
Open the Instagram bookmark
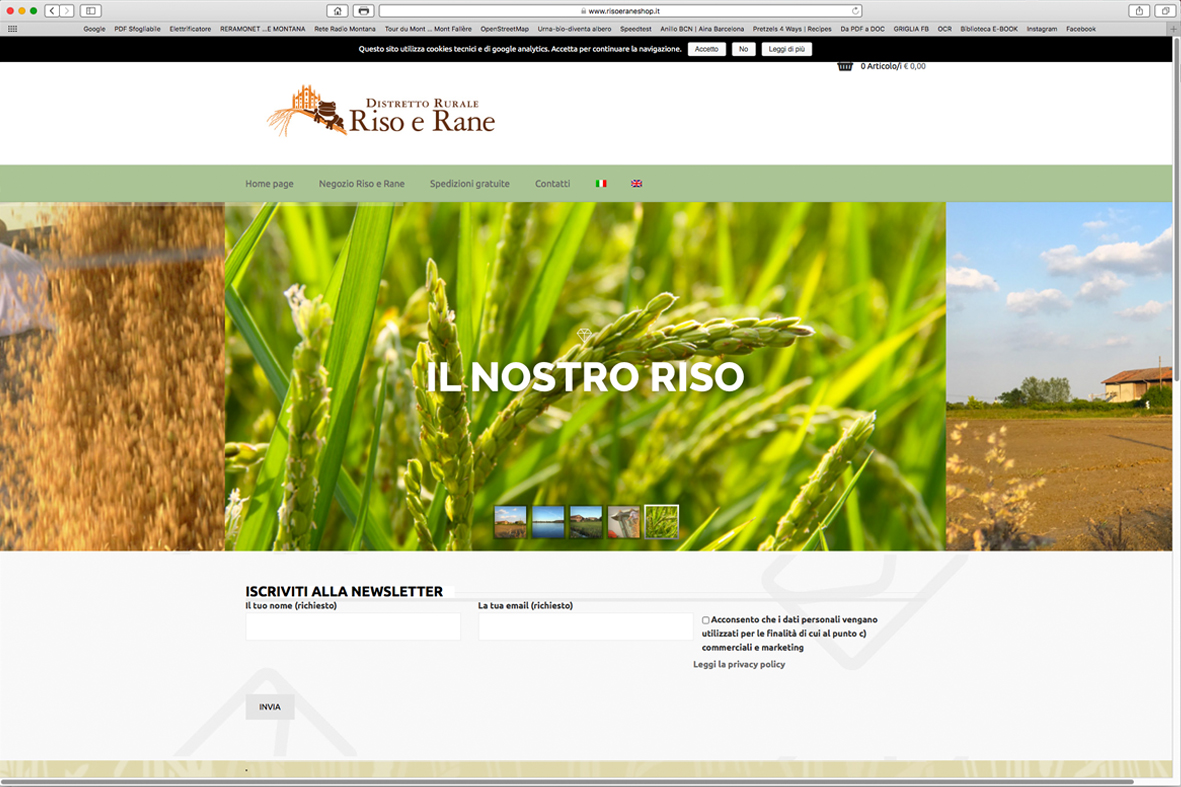(x=1042, y=29)
